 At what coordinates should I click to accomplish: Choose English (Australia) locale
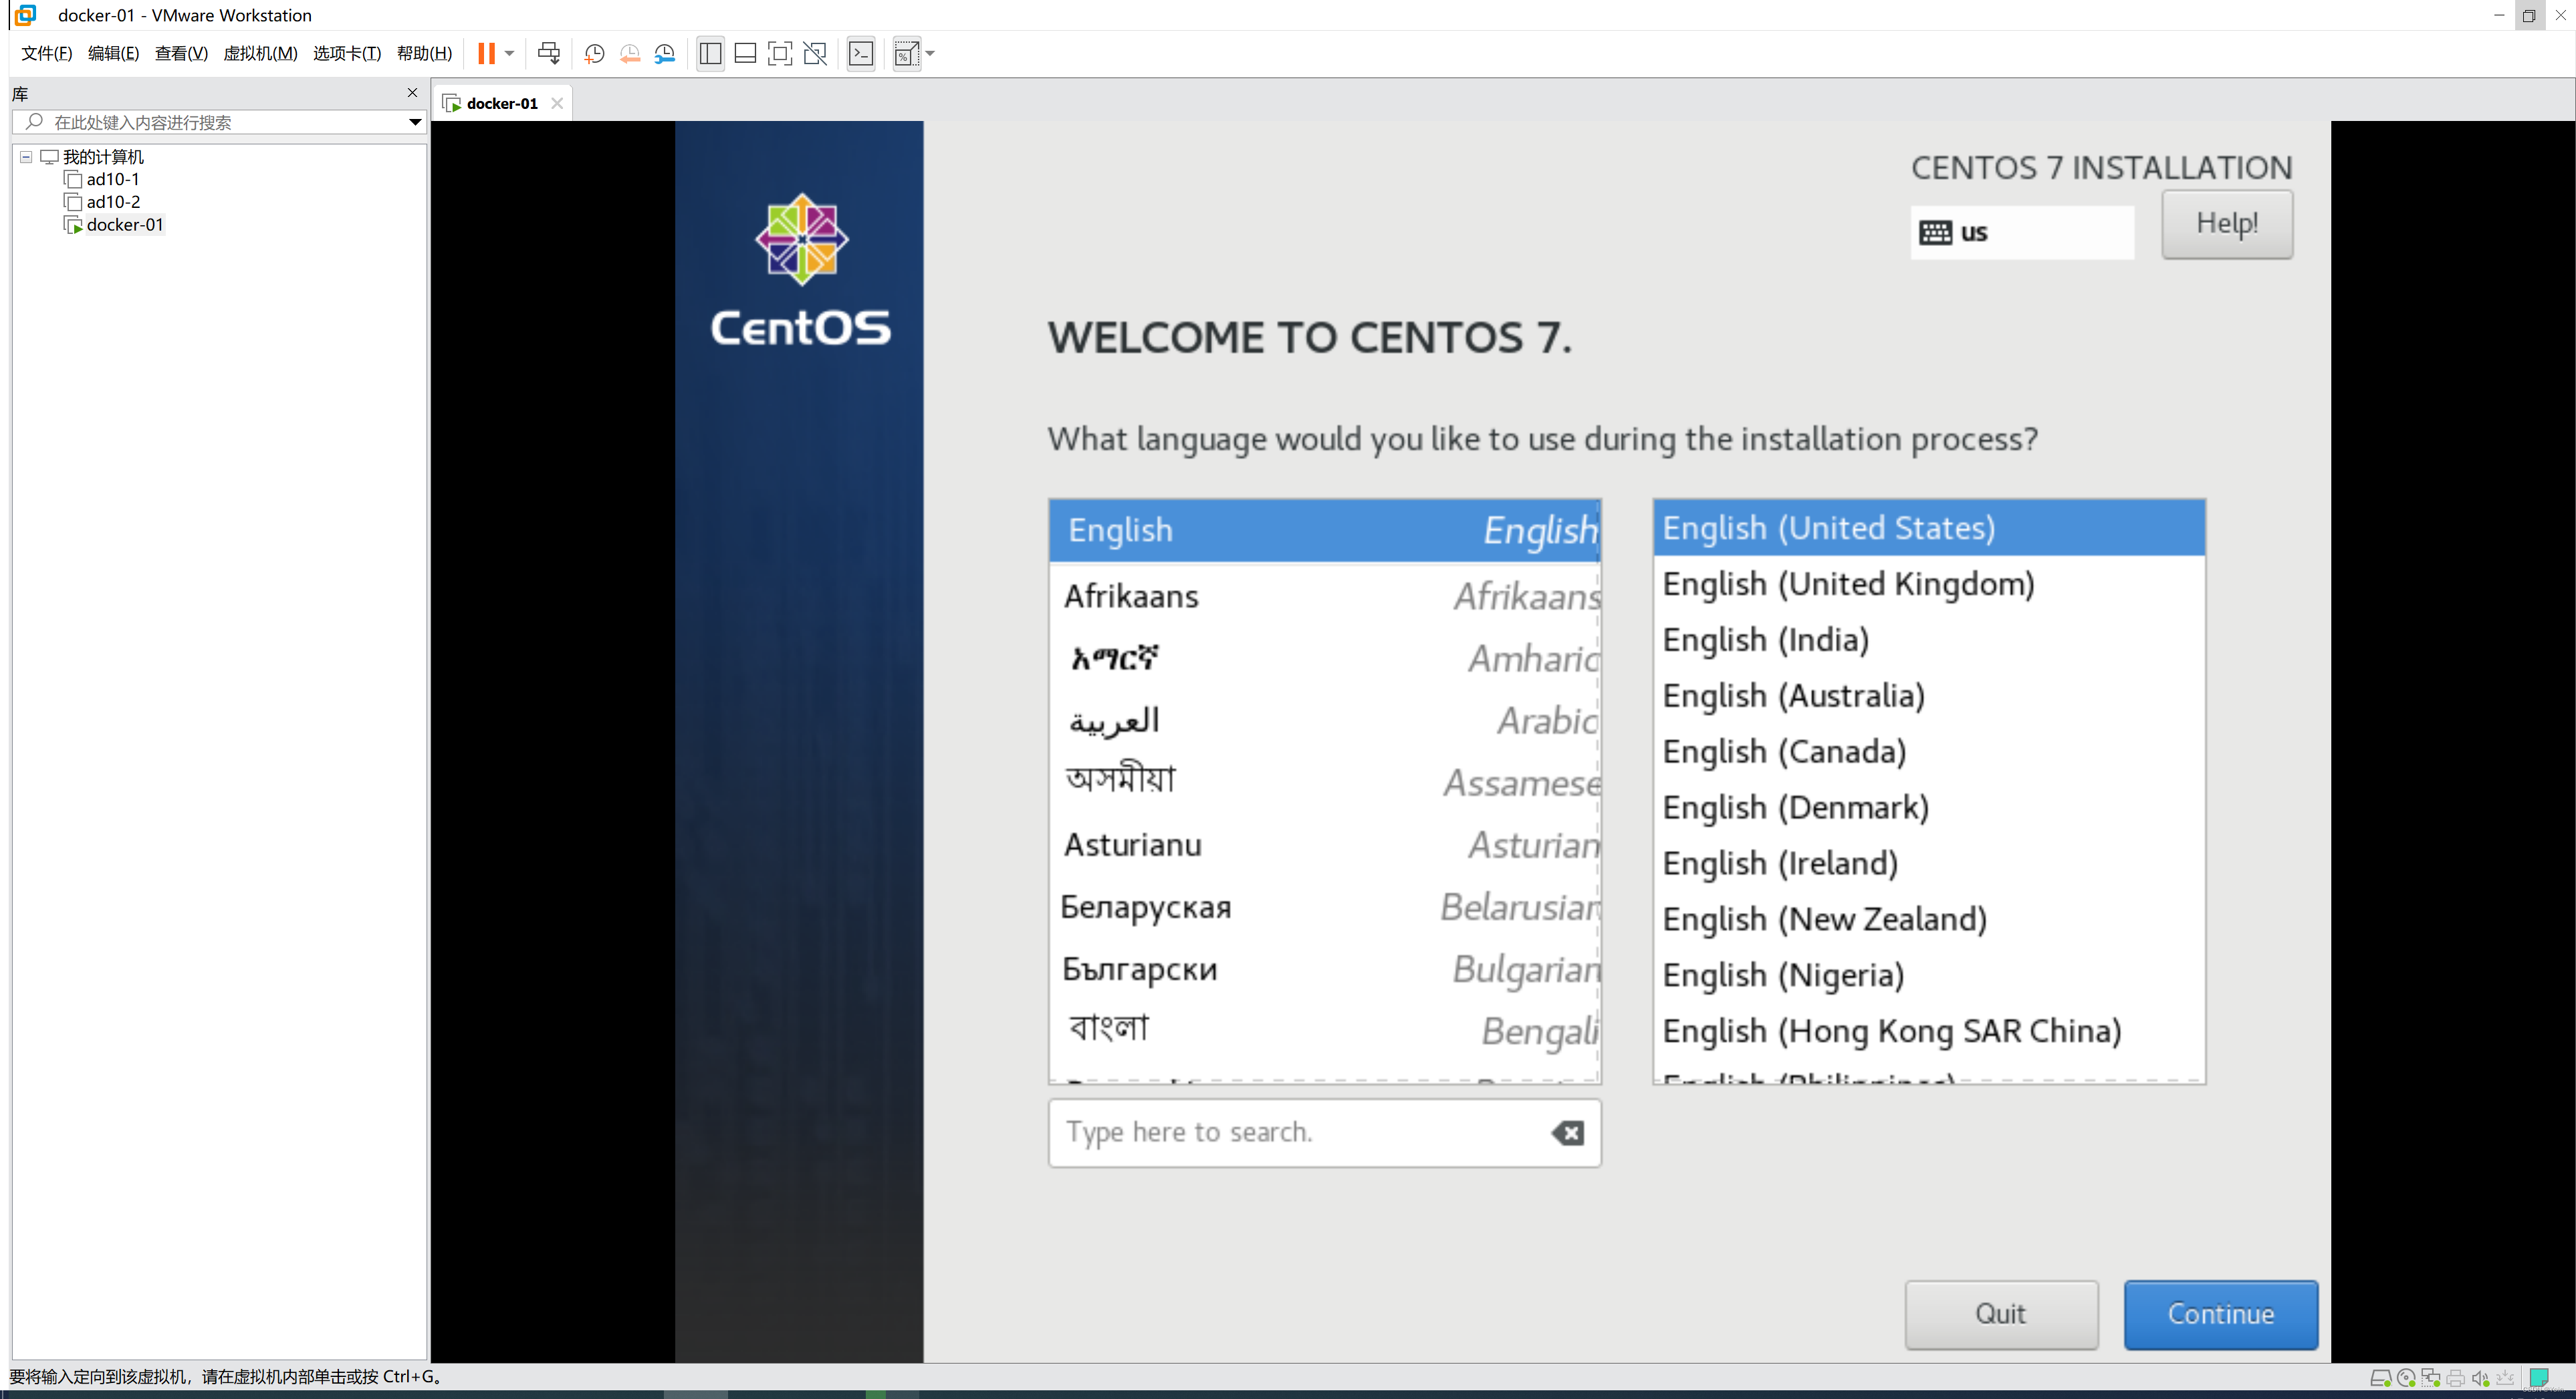[1928, 696]
